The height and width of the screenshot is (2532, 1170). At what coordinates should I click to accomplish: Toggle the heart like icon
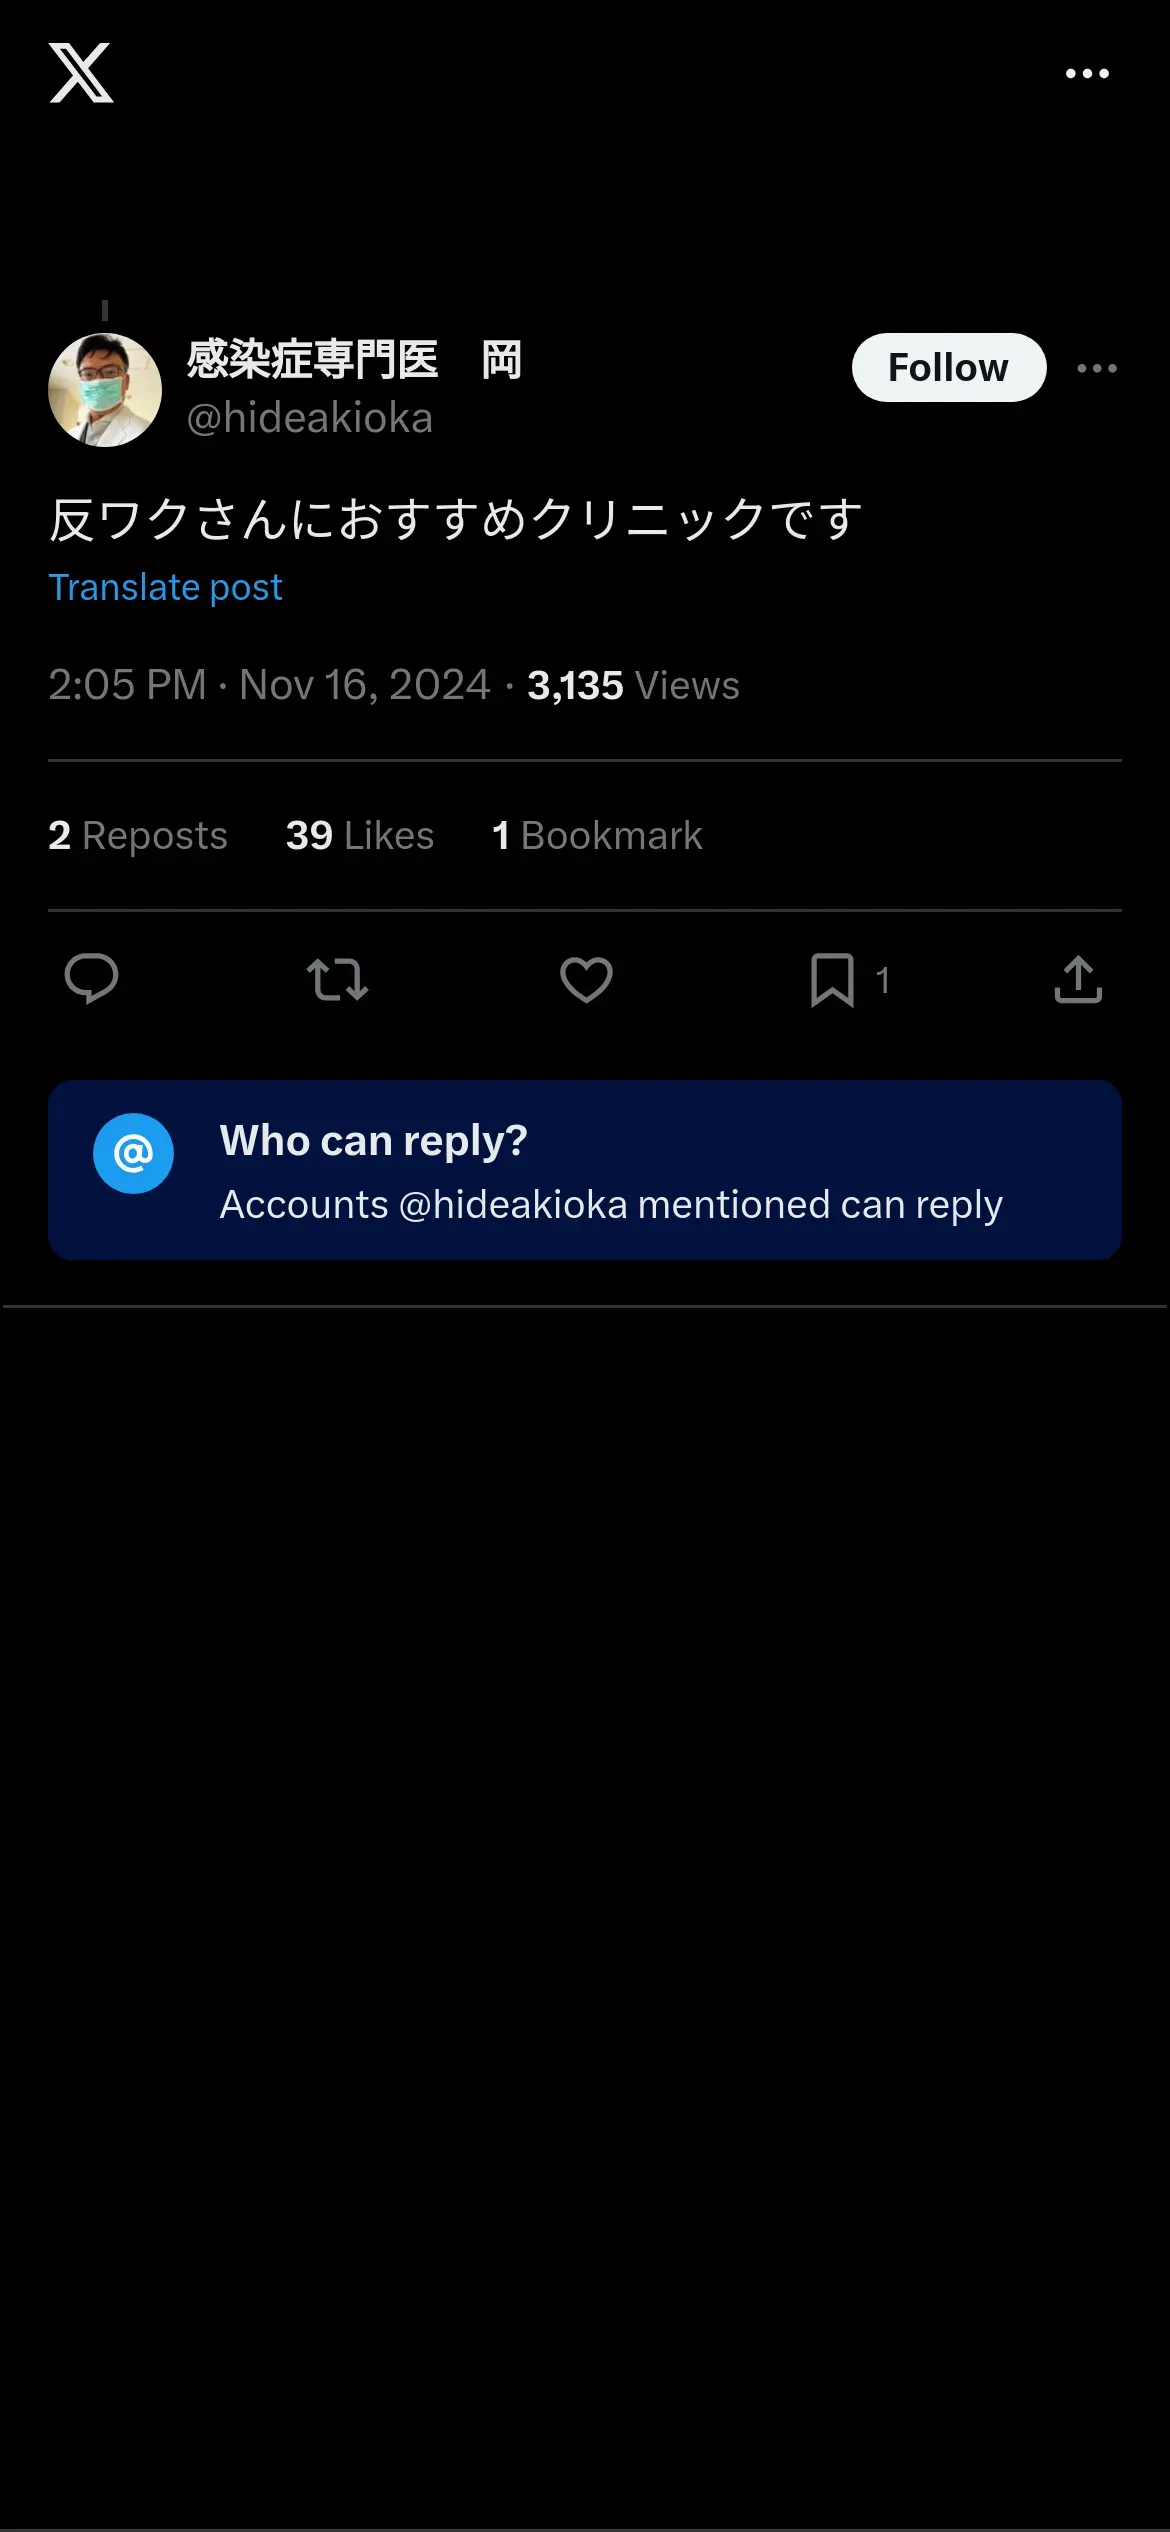point(586,980)
